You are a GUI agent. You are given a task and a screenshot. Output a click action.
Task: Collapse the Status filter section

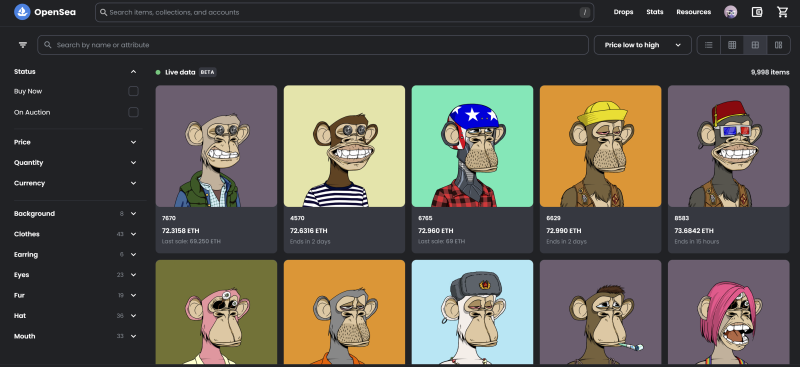133,72
